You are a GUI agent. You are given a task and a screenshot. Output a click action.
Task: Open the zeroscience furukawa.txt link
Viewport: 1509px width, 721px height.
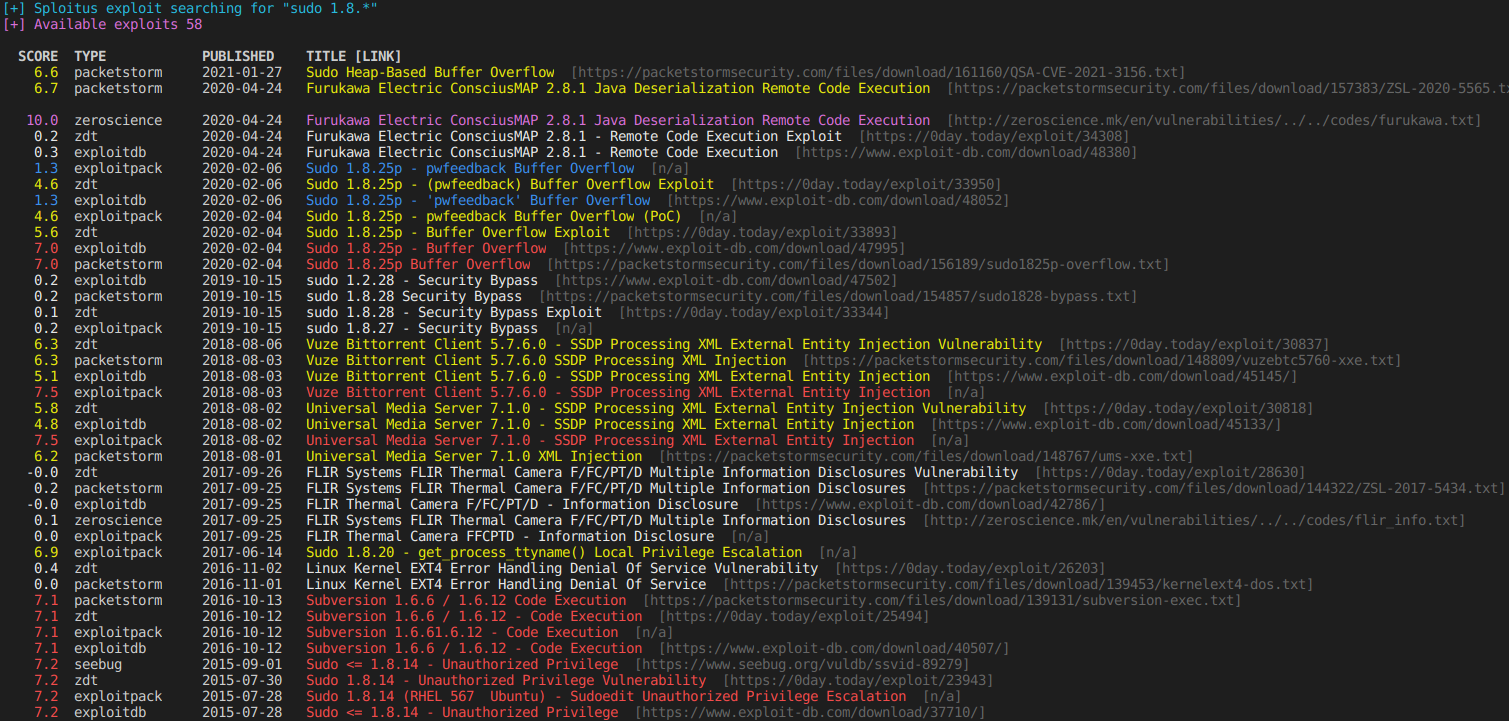[1214, 120]
